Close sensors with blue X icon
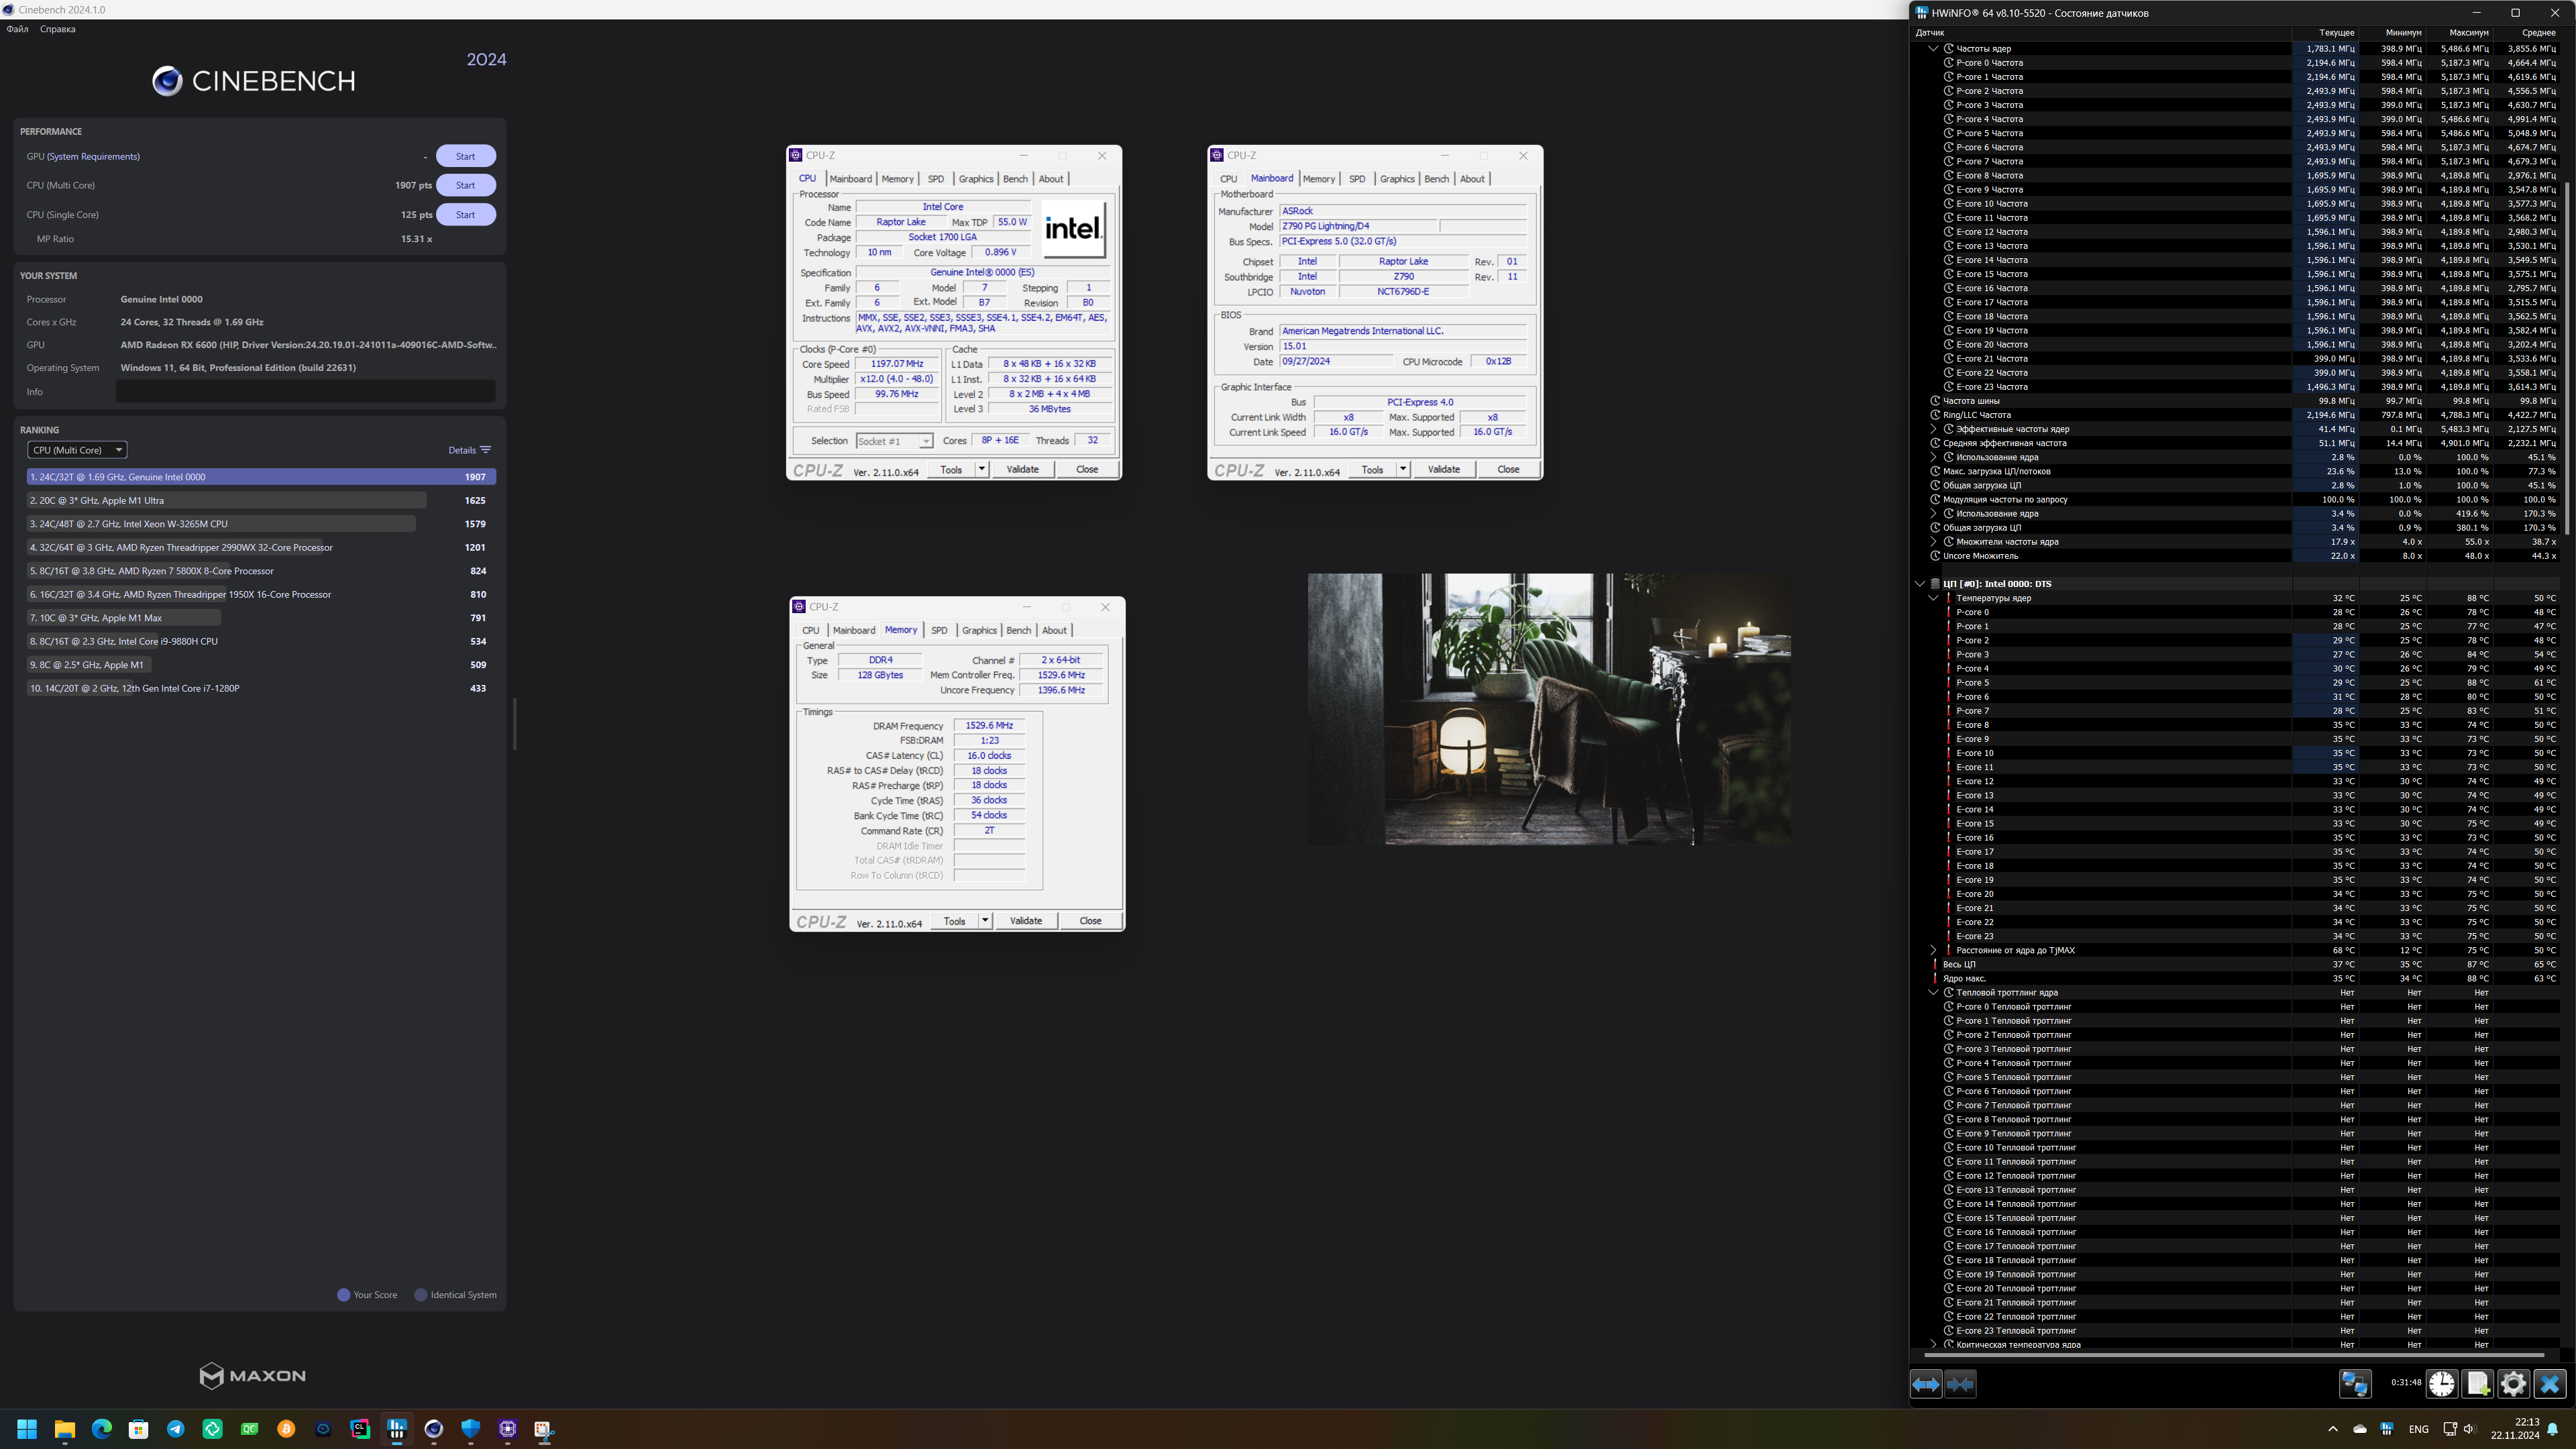Viewport: 2576px width, 1449px height. point(2549,1384)
